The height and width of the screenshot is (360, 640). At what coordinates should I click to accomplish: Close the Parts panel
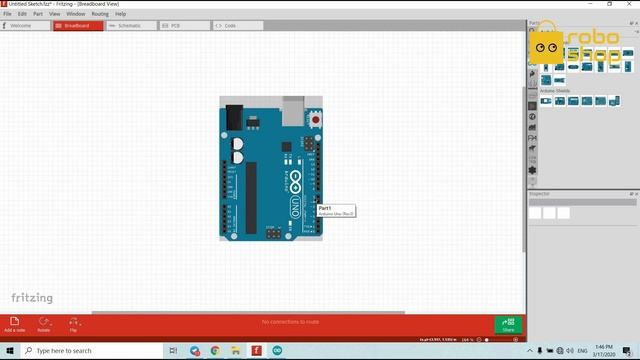pyautogui.click(x=636, y=23)
